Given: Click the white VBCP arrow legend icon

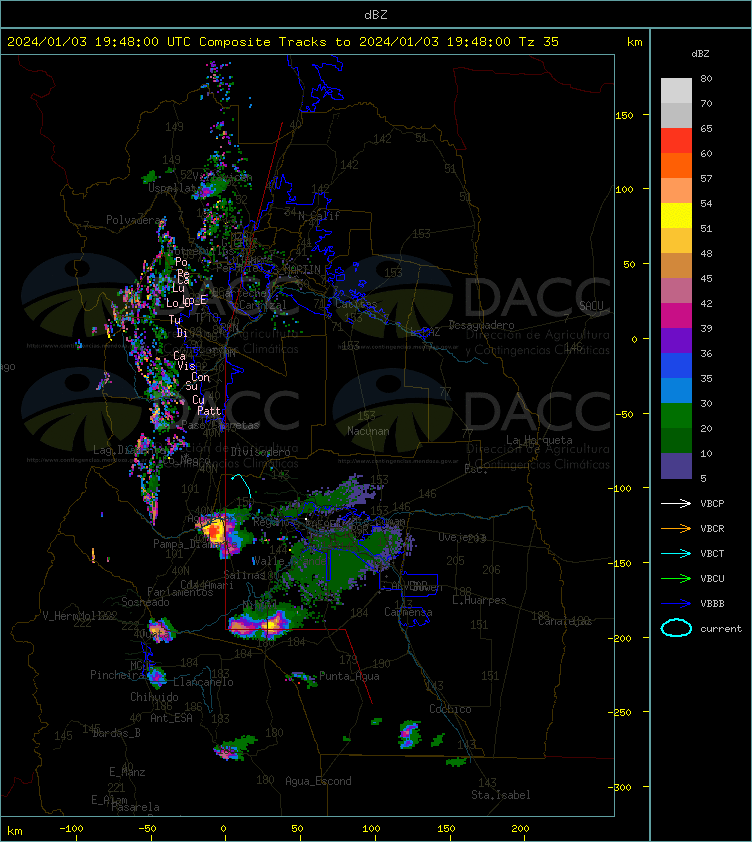Looking at the screenshot, I should (x=676, y=503).
